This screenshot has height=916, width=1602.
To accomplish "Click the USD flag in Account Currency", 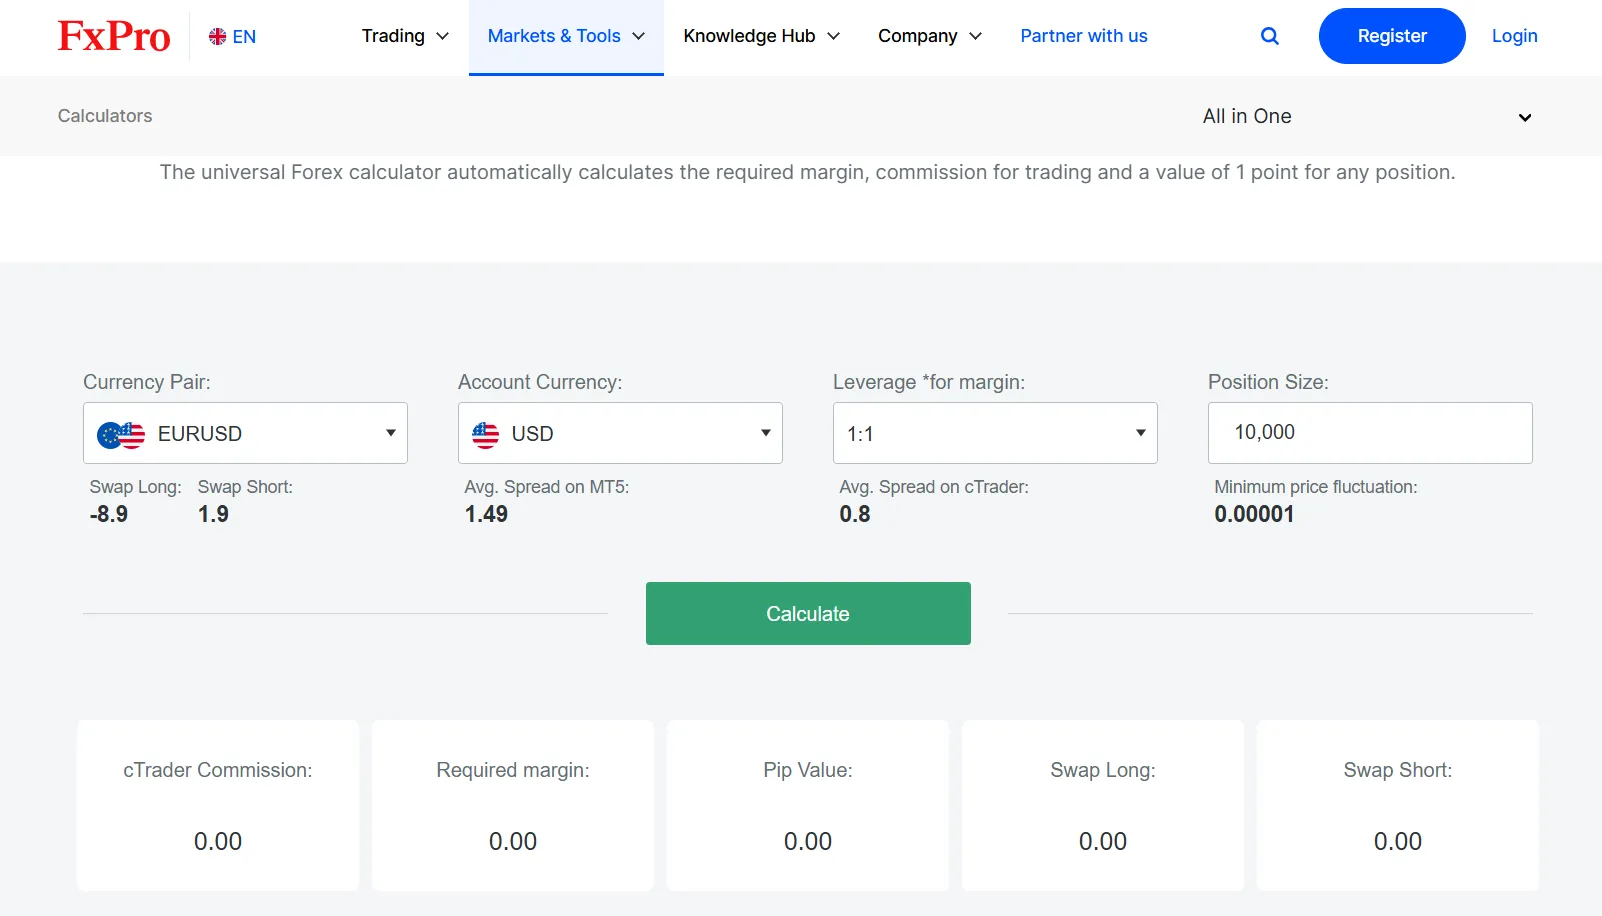I will coord(485,434).
